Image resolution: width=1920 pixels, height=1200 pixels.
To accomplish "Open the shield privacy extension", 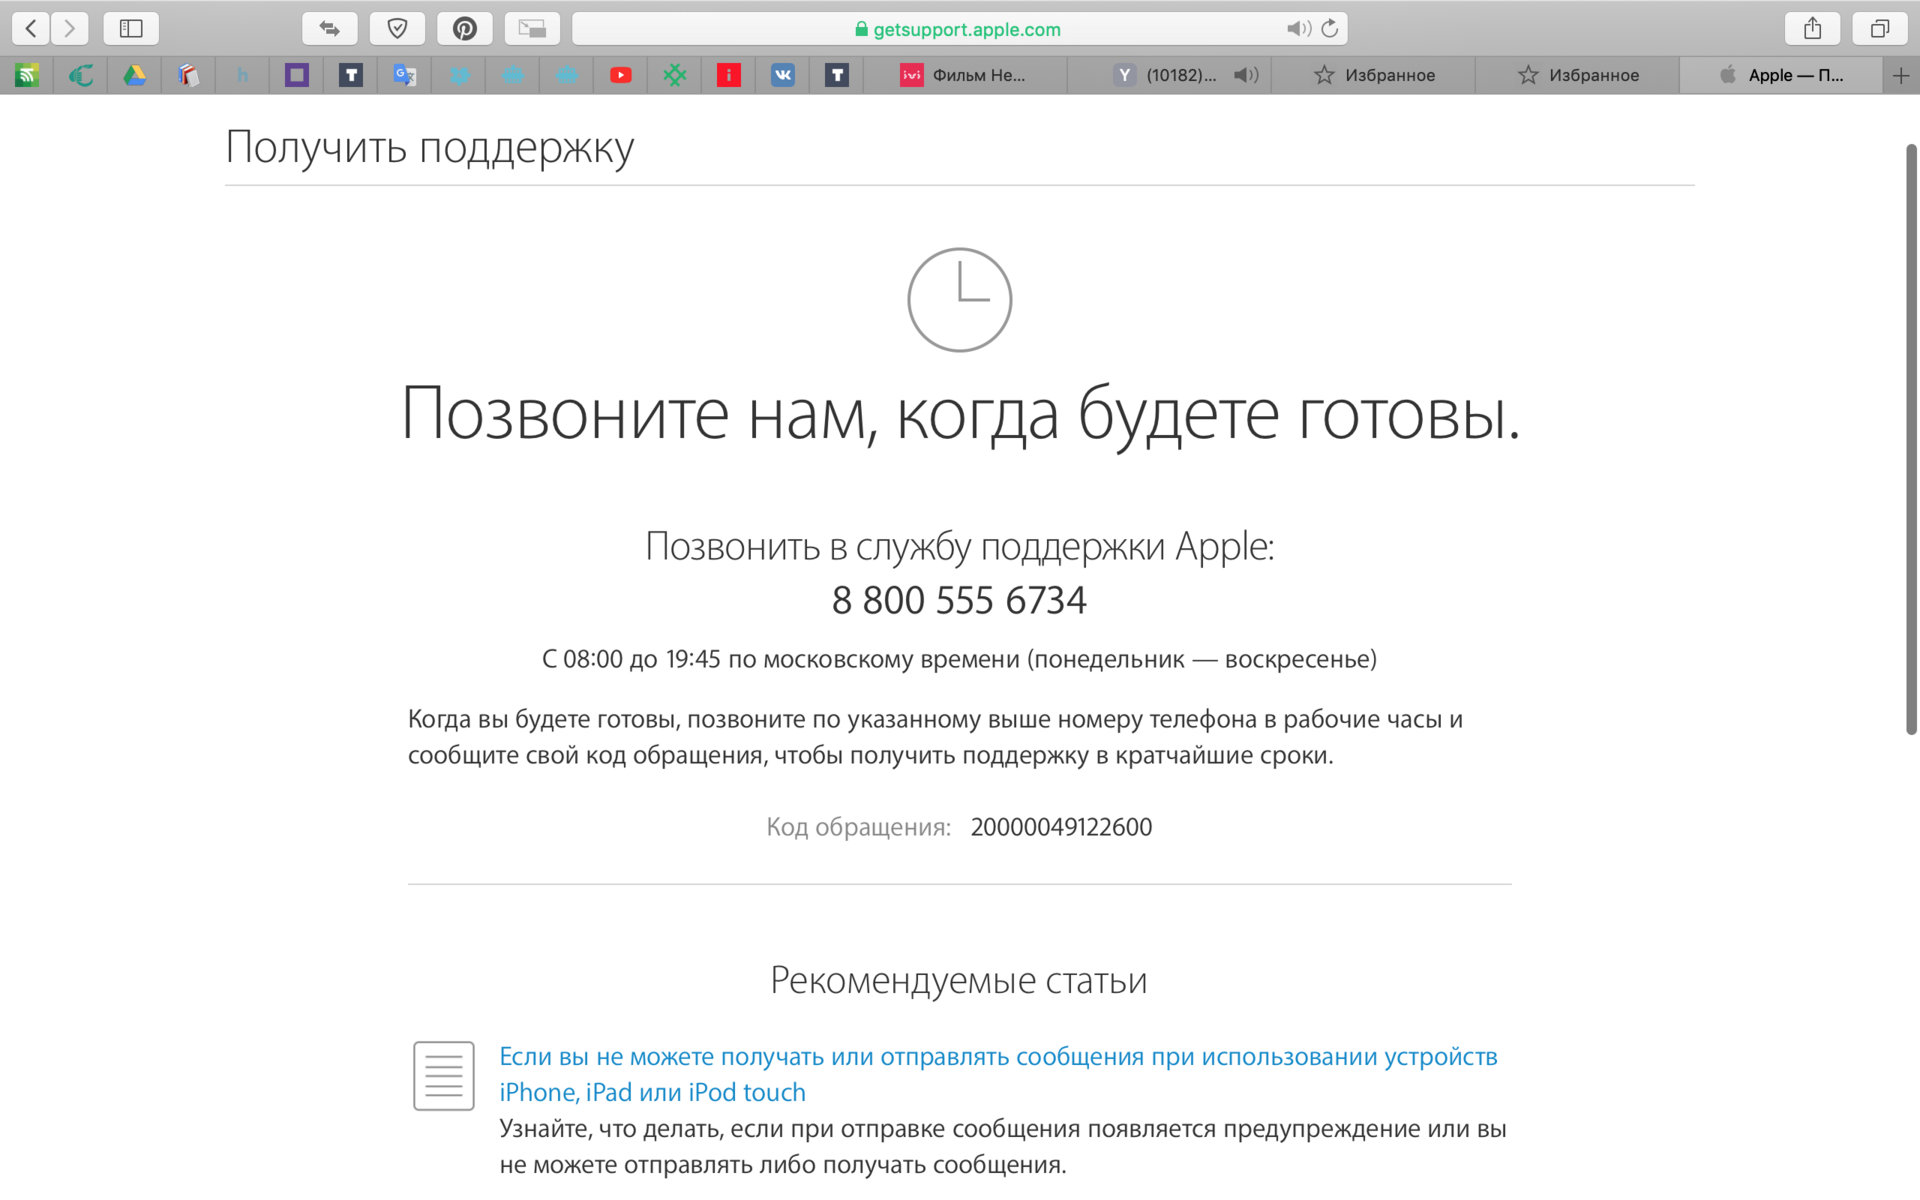I will click(x=397, y=28).
